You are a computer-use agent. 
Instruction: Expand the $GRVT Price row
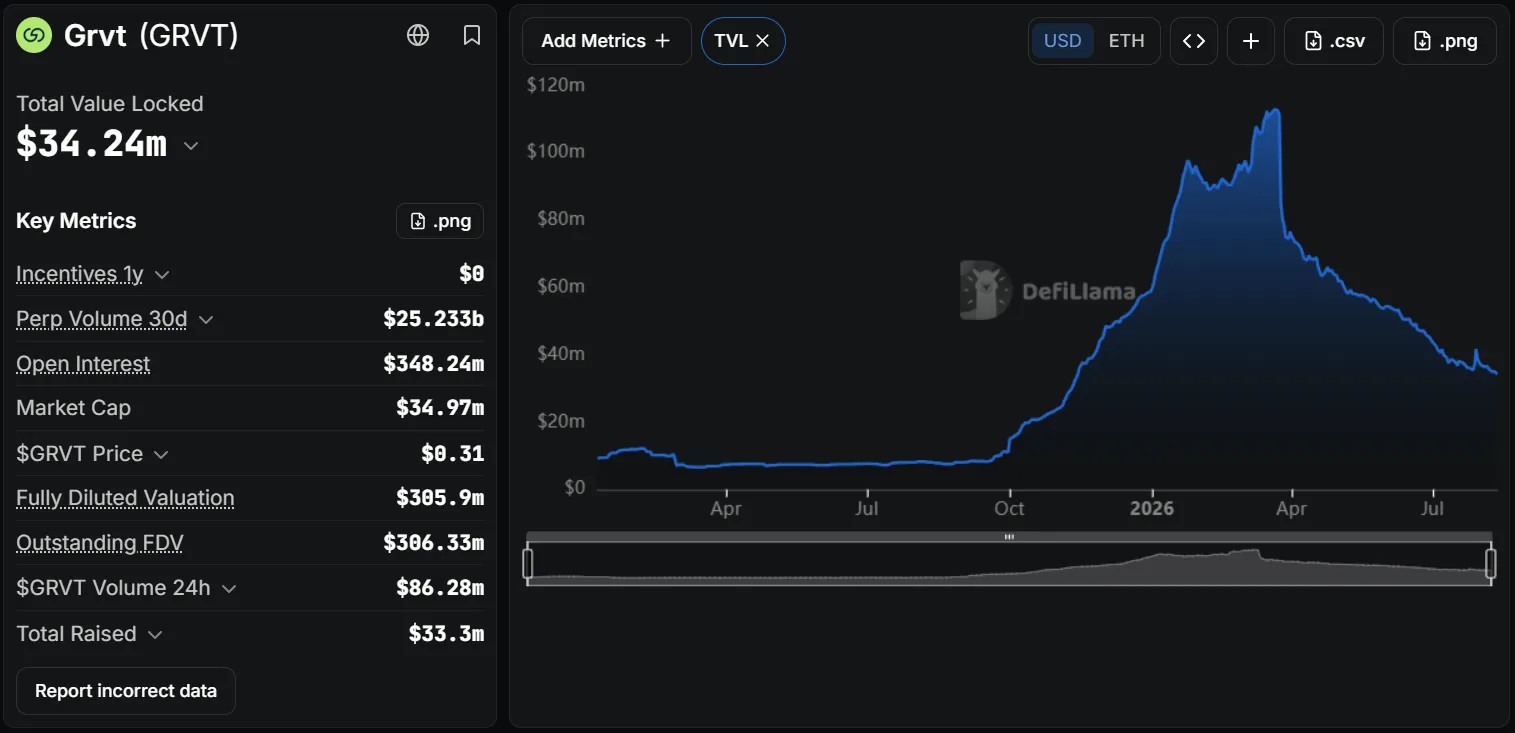161,454
